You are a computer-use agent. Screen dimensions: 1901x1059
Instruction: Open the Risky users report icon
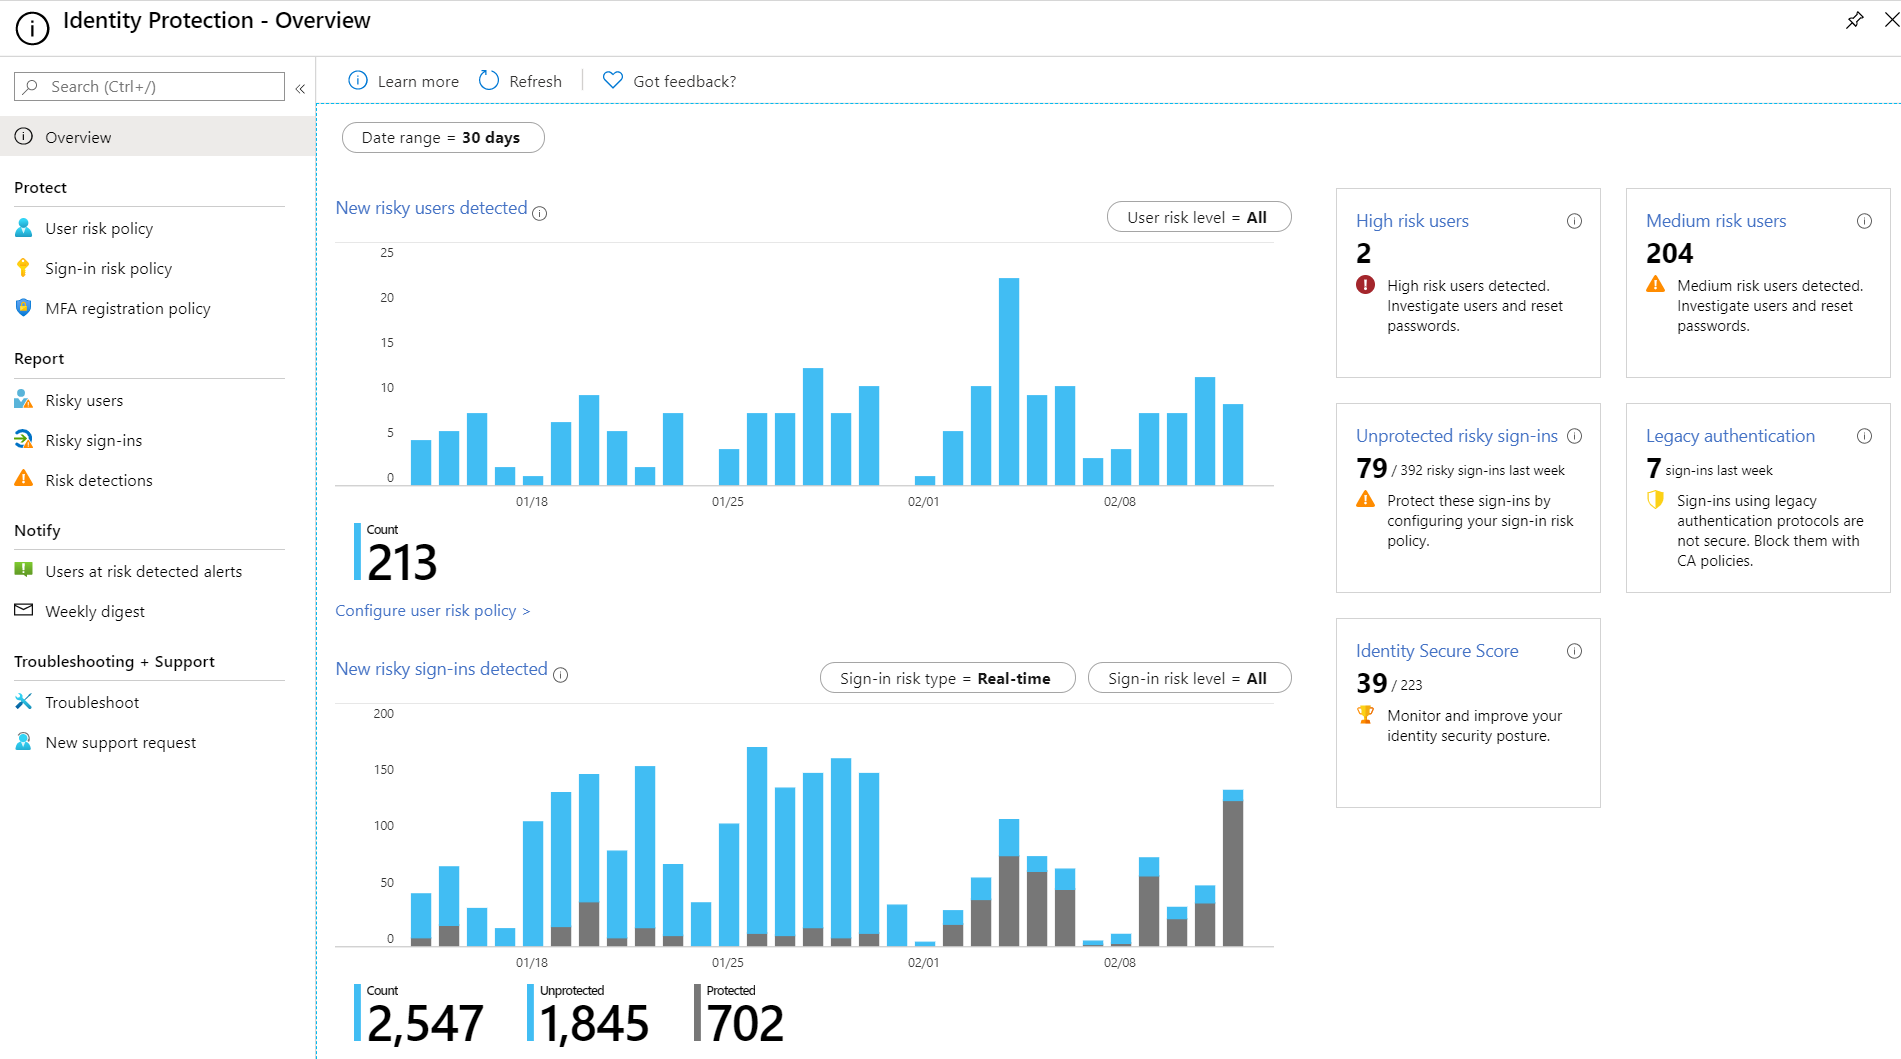(x=23, y=400)
